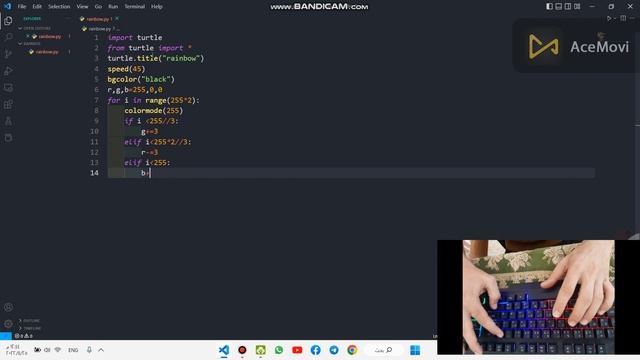
Task: Select rainbow.py in the RAINBOW folder
Action: [47, 52]
